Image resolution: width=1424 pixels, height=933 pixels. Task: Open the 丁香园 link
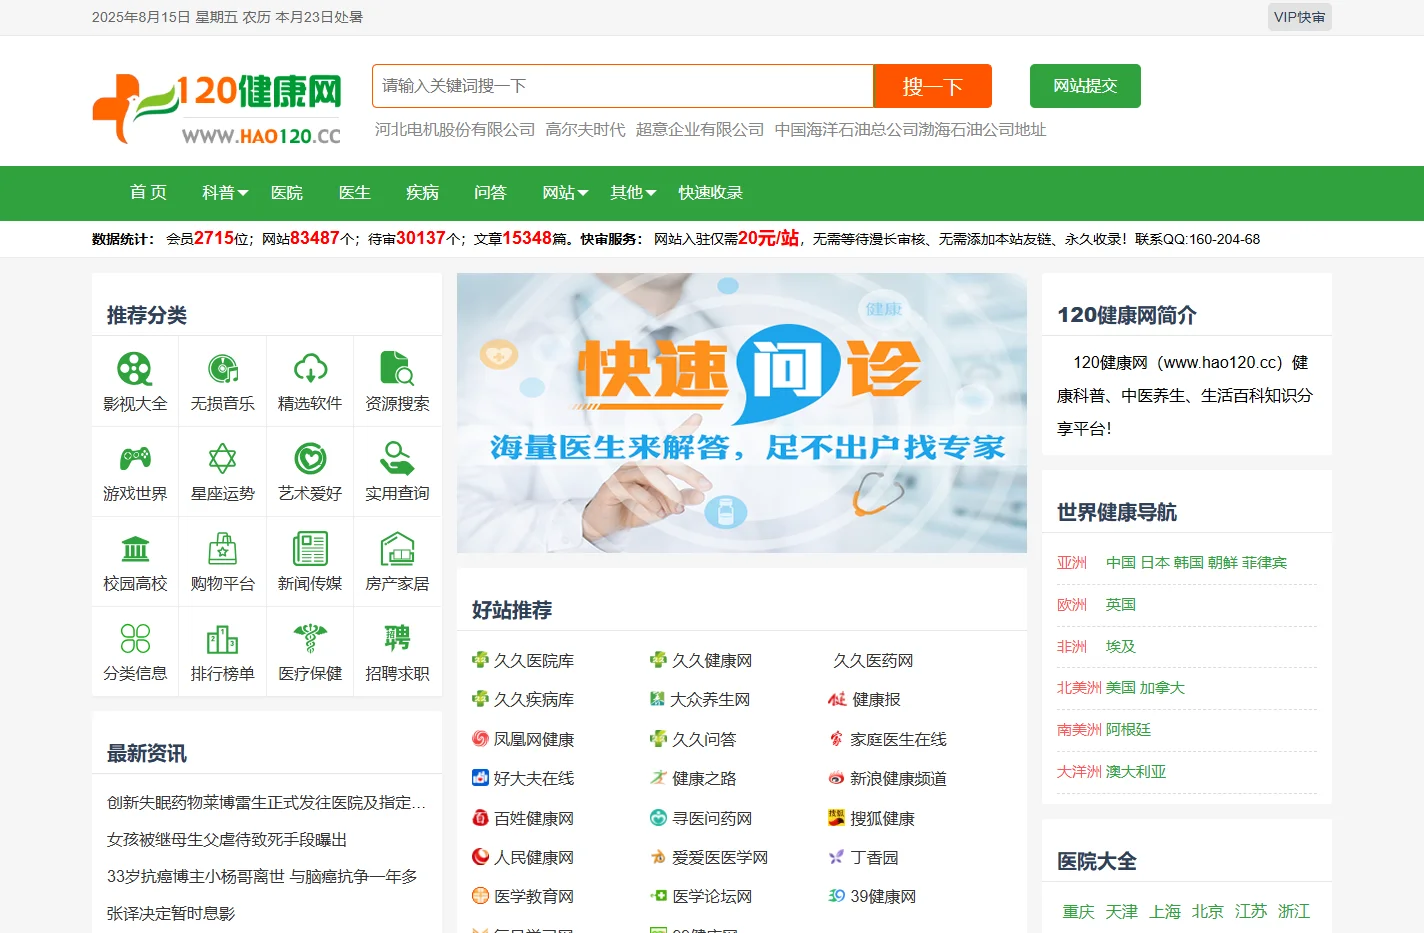[x=874, y=857]
